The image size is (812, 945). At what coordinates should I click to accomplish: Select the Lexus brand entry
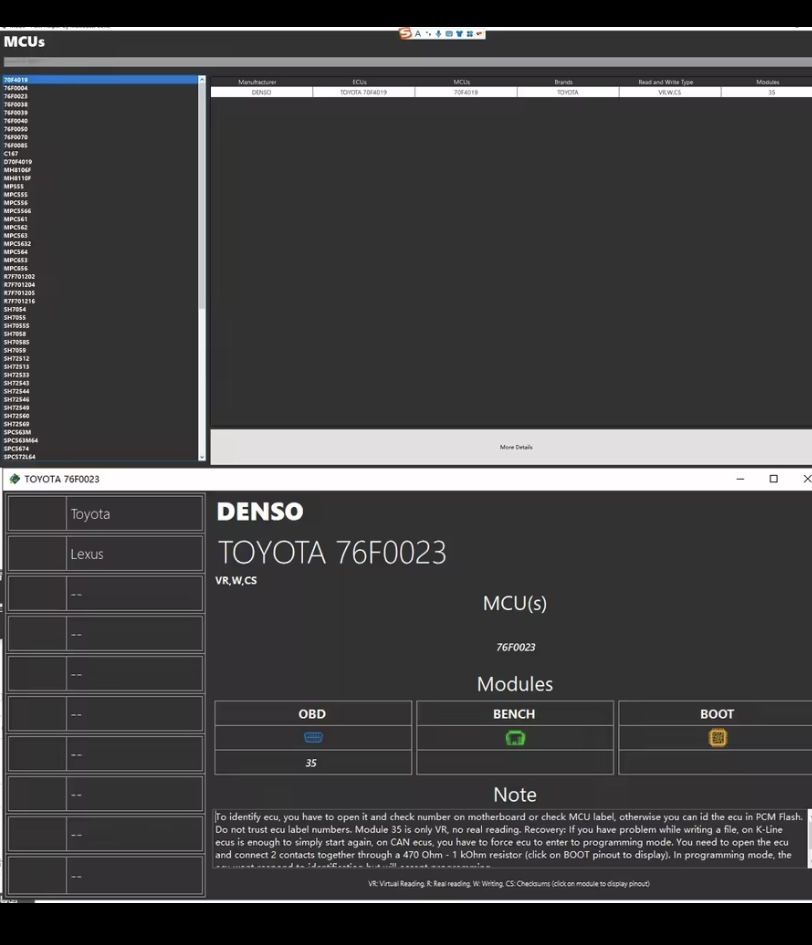point(105,553)
